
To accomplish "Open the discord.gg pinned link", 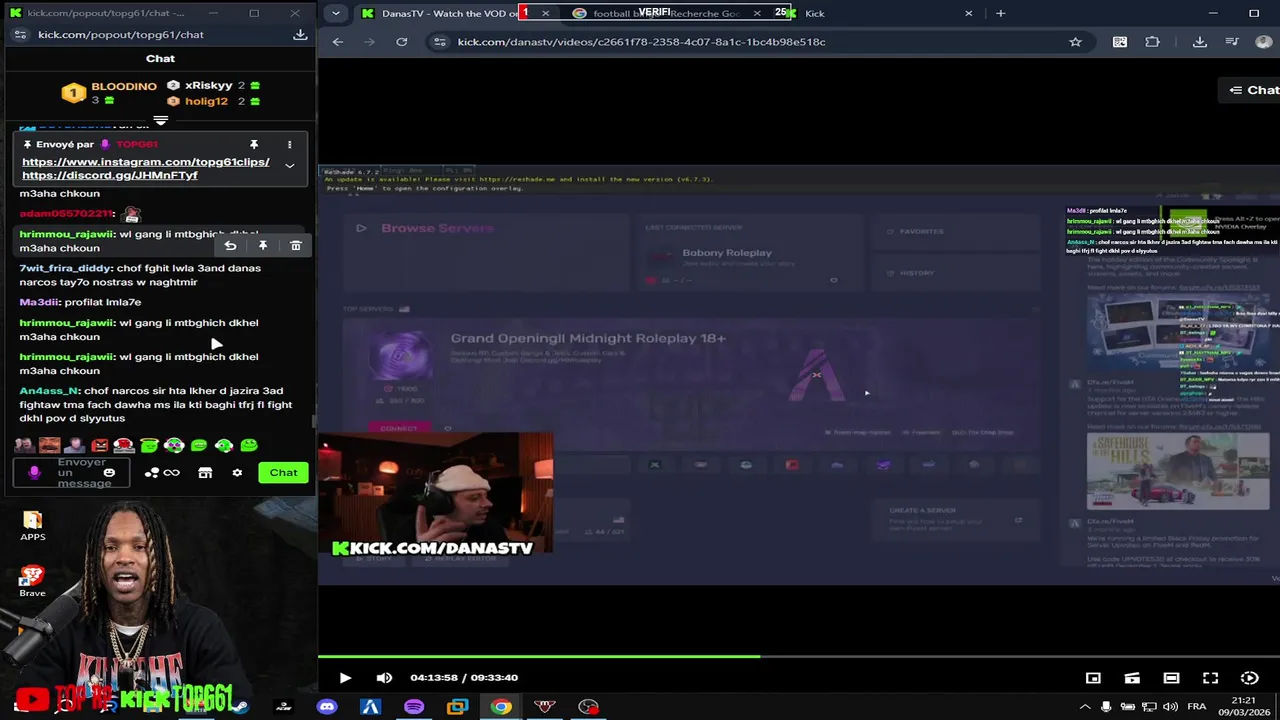I will (110, 175).
